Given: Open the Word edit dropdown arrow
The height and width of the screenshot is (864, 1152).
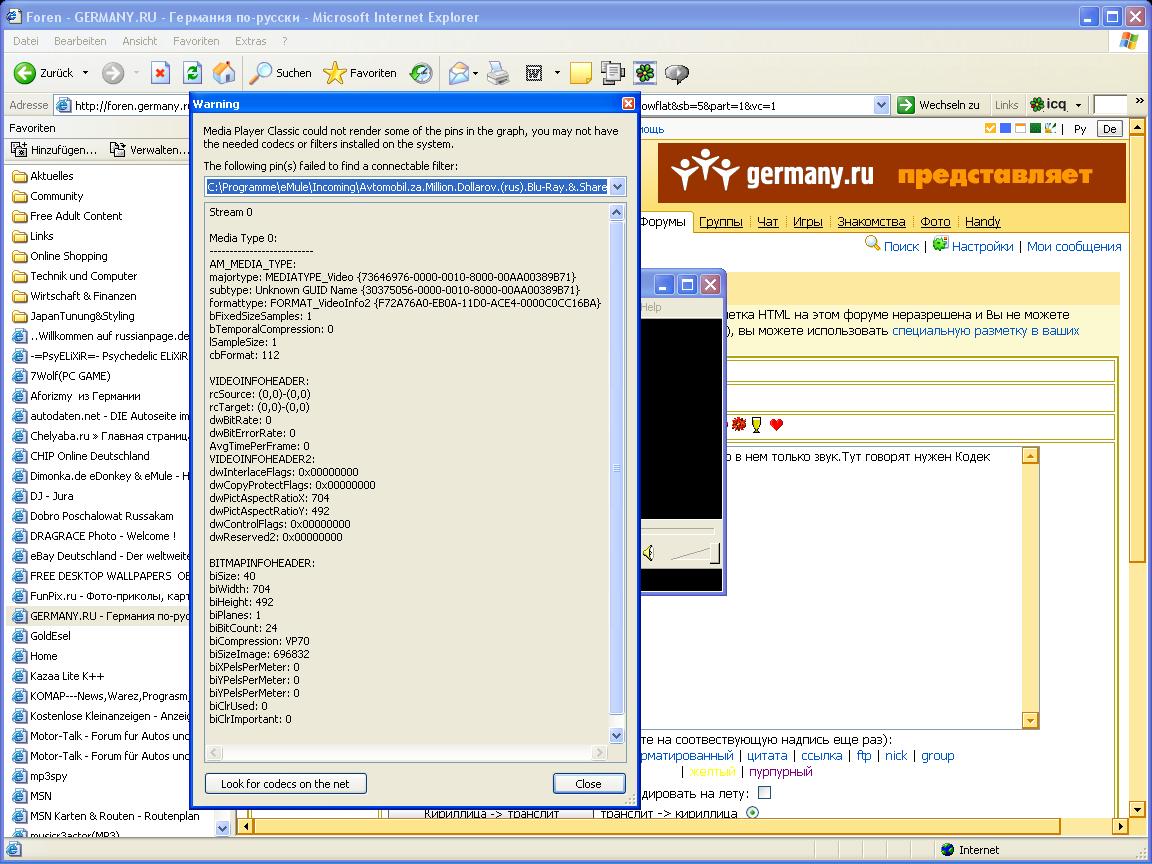Looking at the screenshot, I should pos(557,73).
